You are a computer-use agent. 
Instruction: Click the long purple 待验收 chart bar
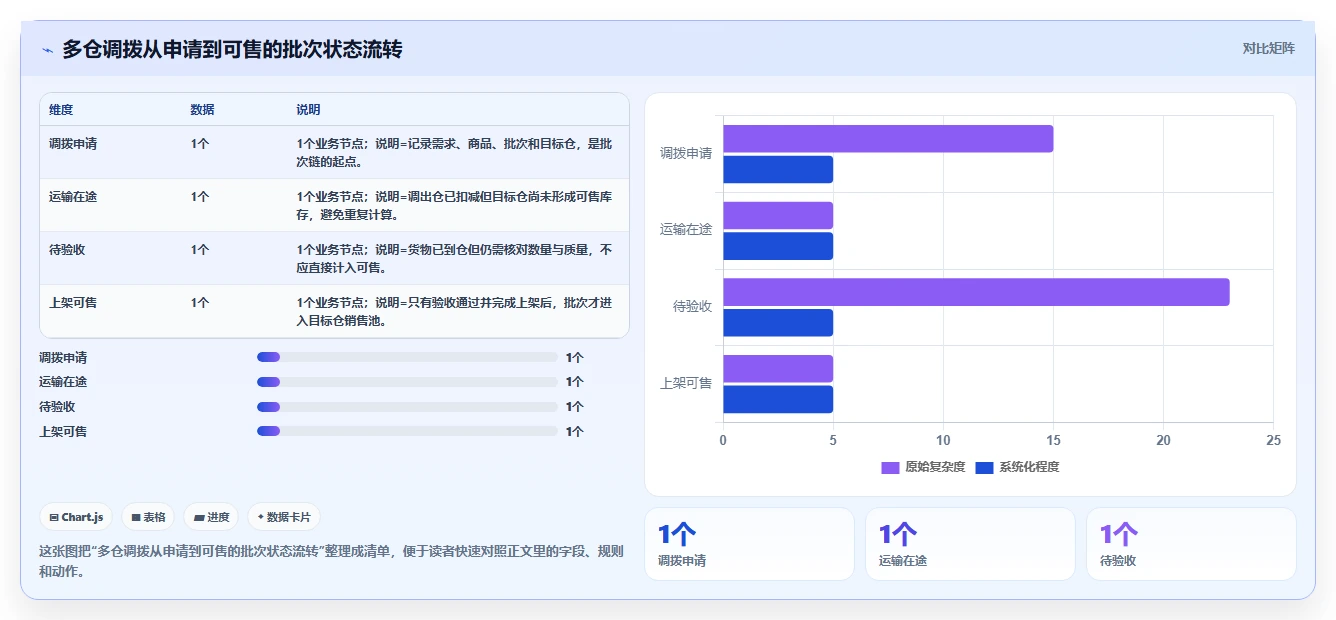(976, 292)
